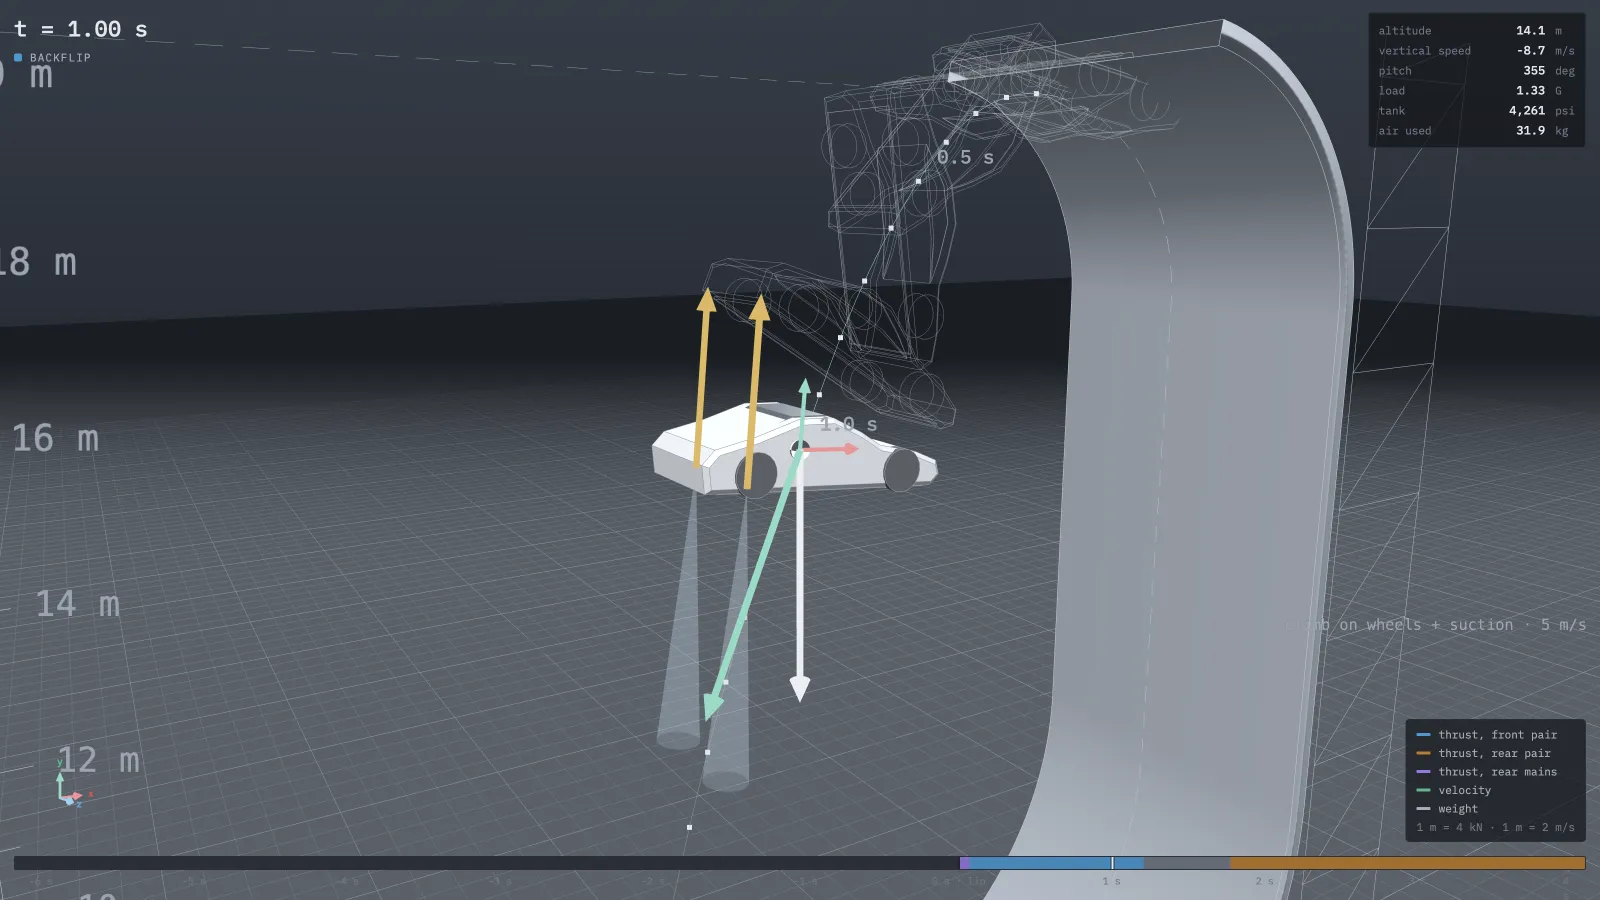Click the 'weight' legend label
1600x900 pixels.
click(1458, 809)
